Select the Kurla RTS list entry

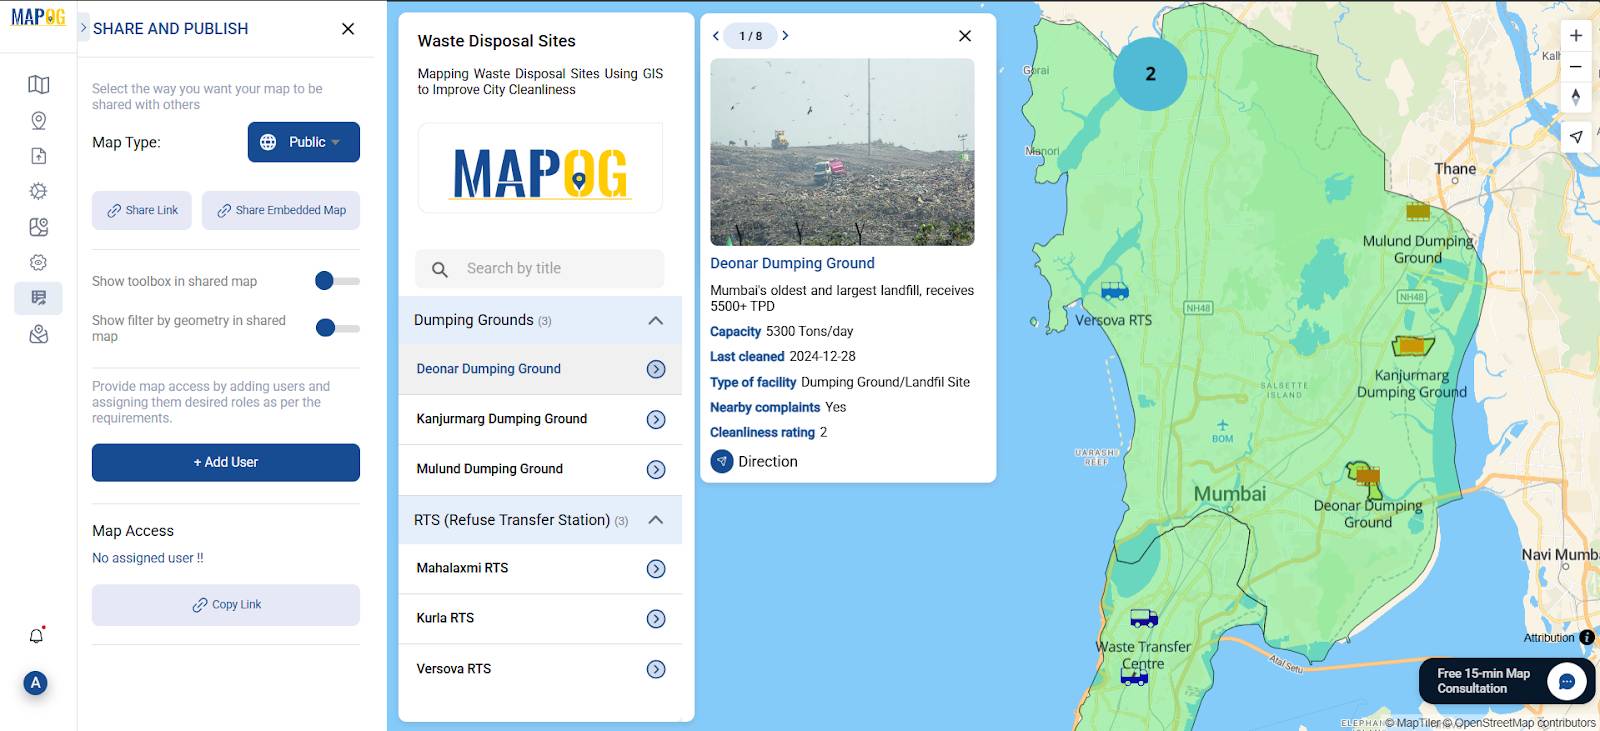tap(540, 619)
